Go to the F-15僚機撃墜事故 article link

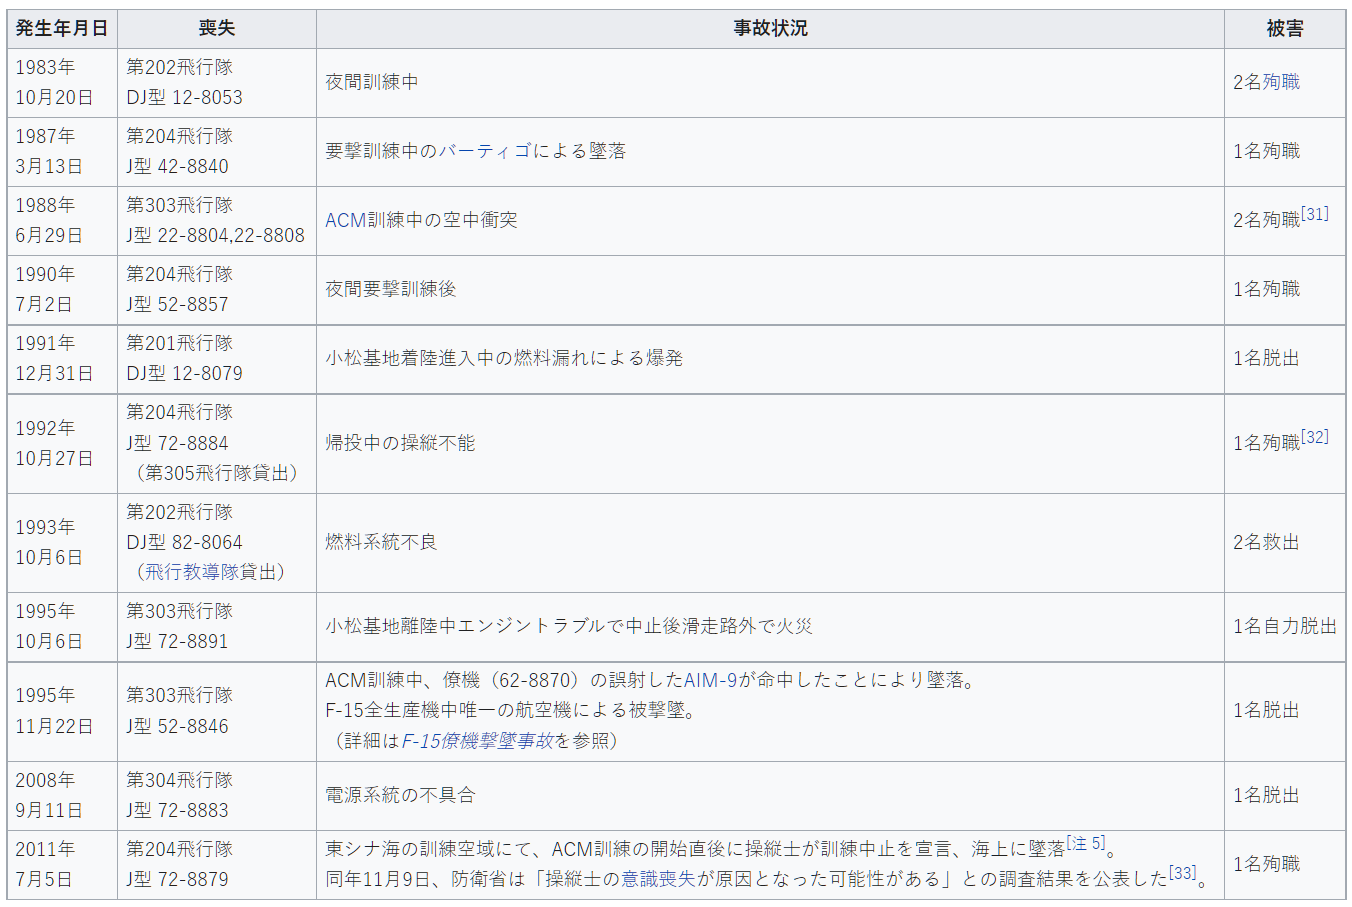click(477, 741)
